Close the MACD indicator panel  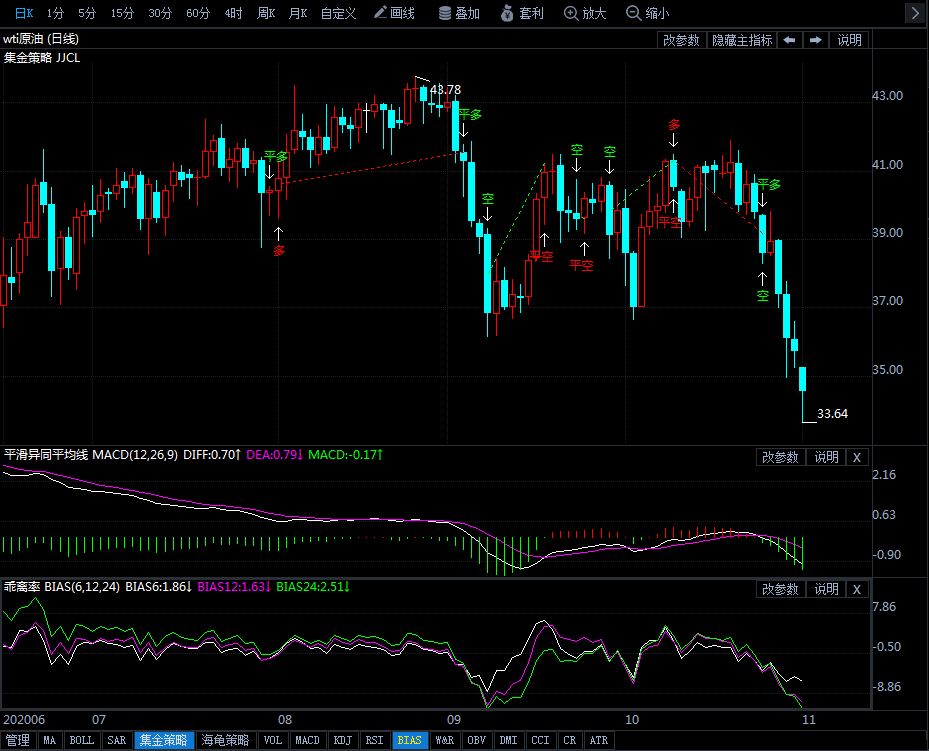[x=857, y=457]
